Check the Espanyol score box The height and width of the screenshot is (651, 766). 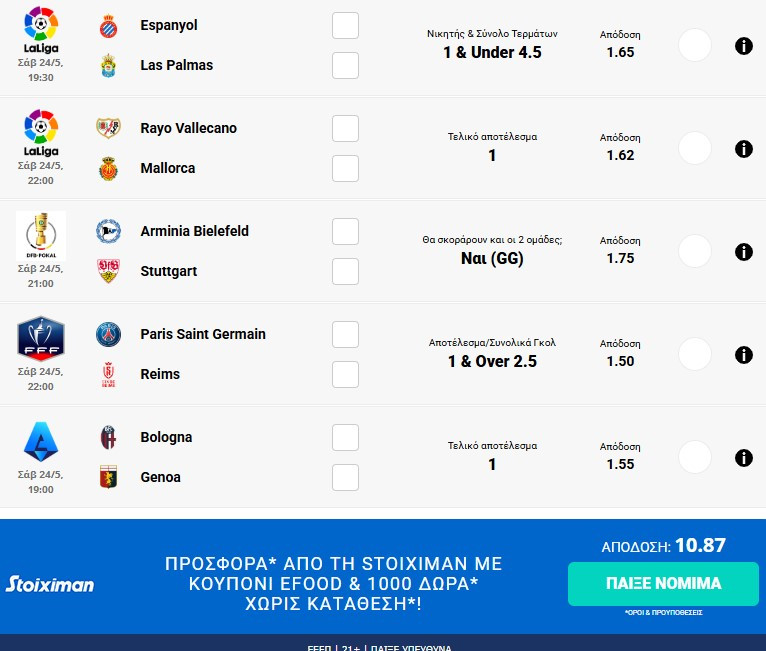click(345, 25)
